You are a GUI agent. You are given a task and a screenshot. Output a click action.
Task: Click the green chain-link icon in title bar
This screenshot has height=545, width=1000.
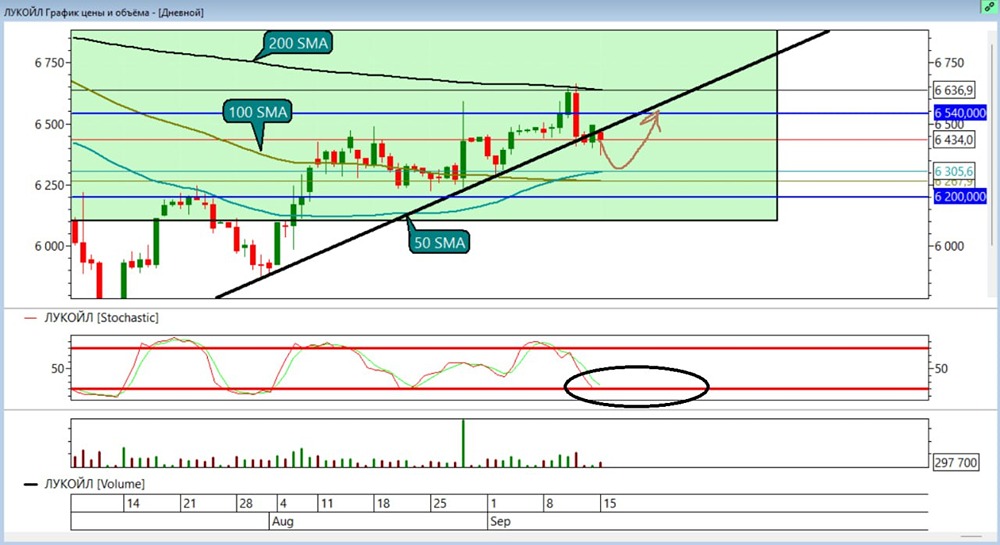990,7
